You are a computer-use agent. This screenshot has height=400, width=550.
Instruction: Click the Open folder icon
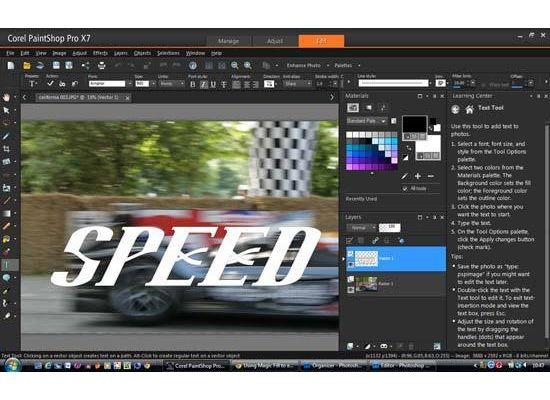click(x=27, y=66)
